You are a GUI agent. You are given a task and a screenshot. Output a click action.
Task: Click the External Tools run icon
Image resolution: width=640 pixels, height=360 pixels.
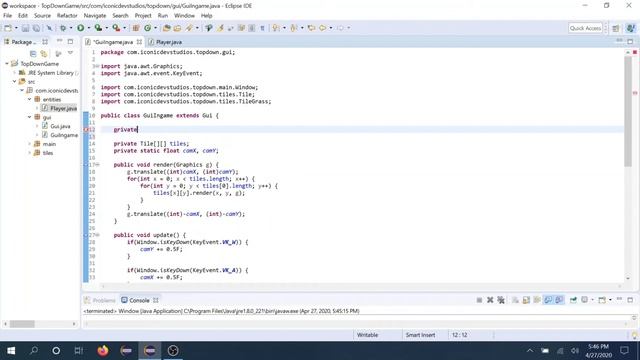(x=116, y=28)
